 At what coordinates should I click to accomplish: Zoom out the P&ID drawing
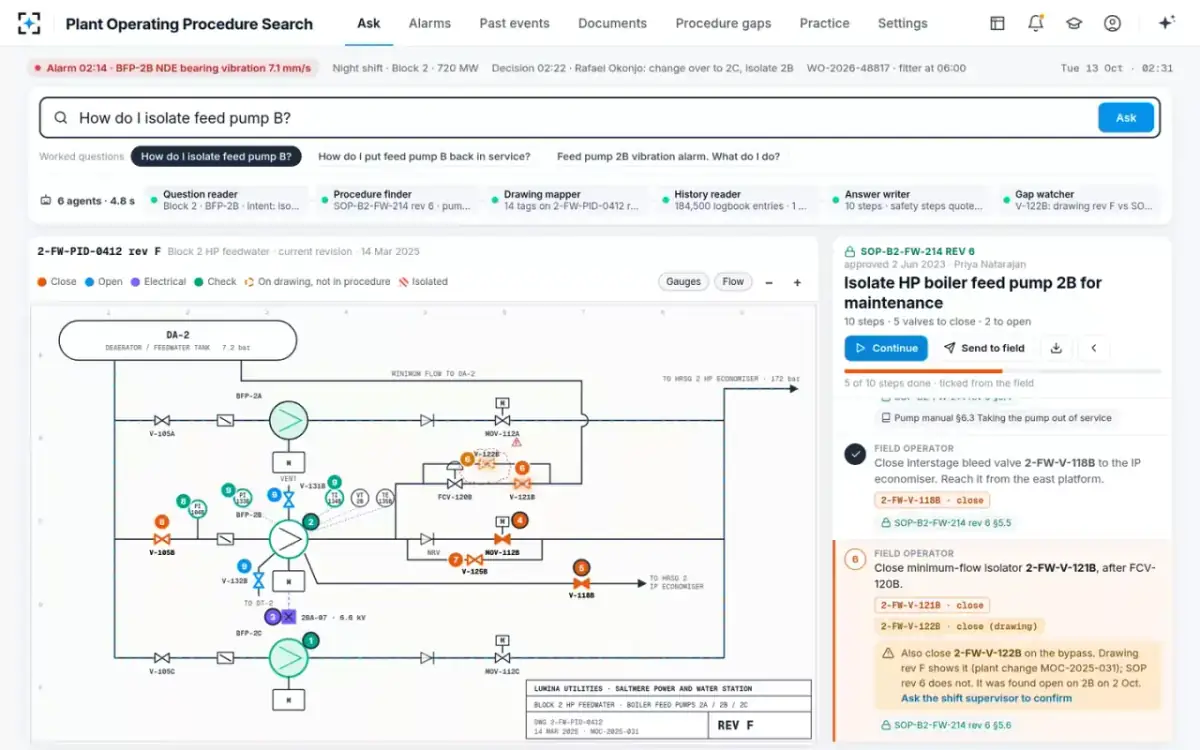pos(769,282)
